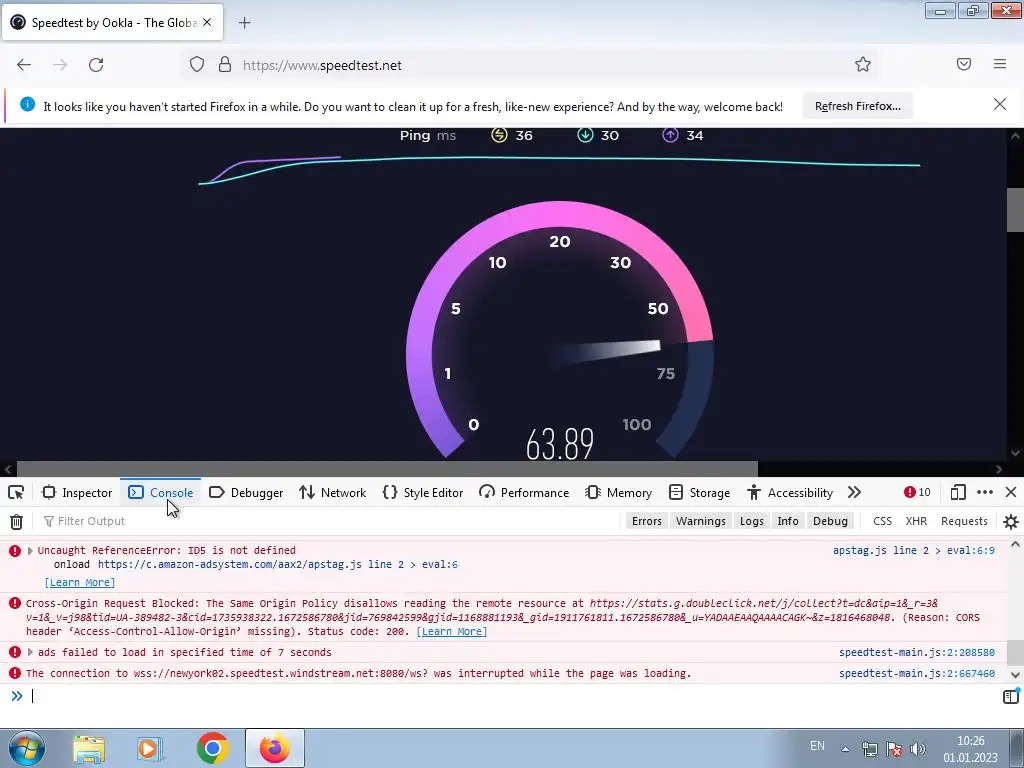Viewport: 1024px width, 768px height.
Task: Click the idle ping latency icon
Action: pos(499,135)
